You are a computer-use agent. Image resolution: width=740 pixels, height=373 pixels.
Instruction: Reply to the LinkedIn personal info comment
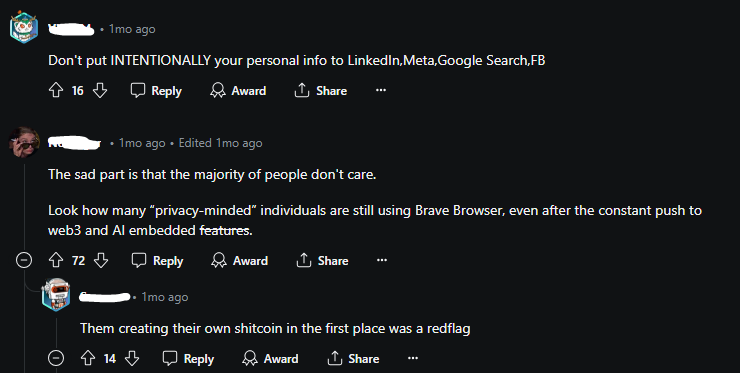pyautogui.click(x=156, y=90)
